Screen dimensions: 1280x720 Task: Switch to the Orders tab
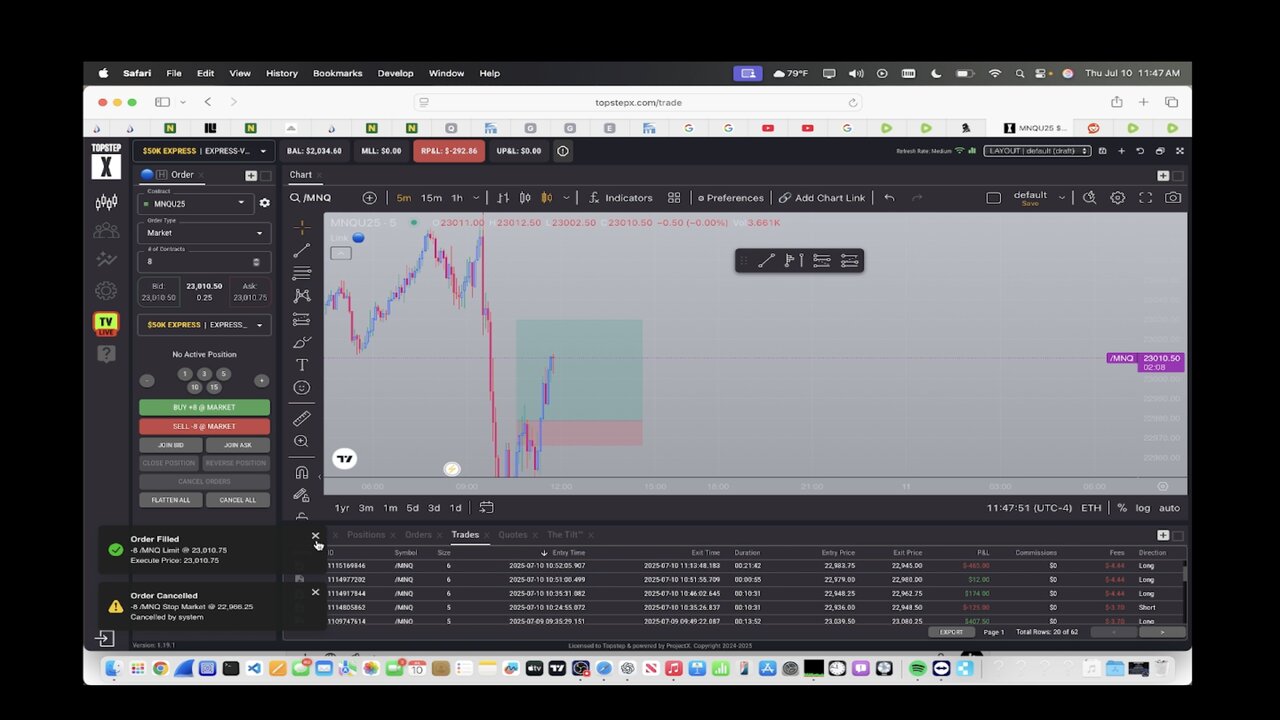coord(418,535)
